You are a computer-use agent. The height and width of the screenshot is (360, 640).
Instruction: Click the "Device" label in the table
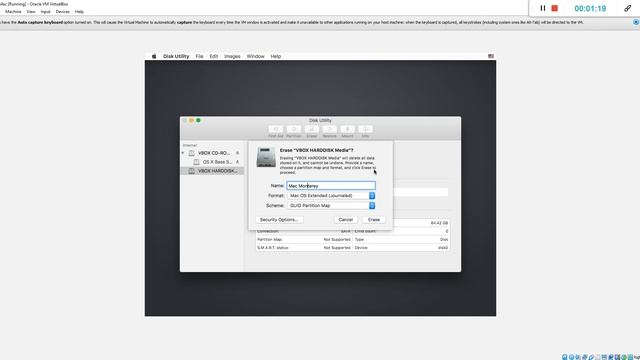361,248
